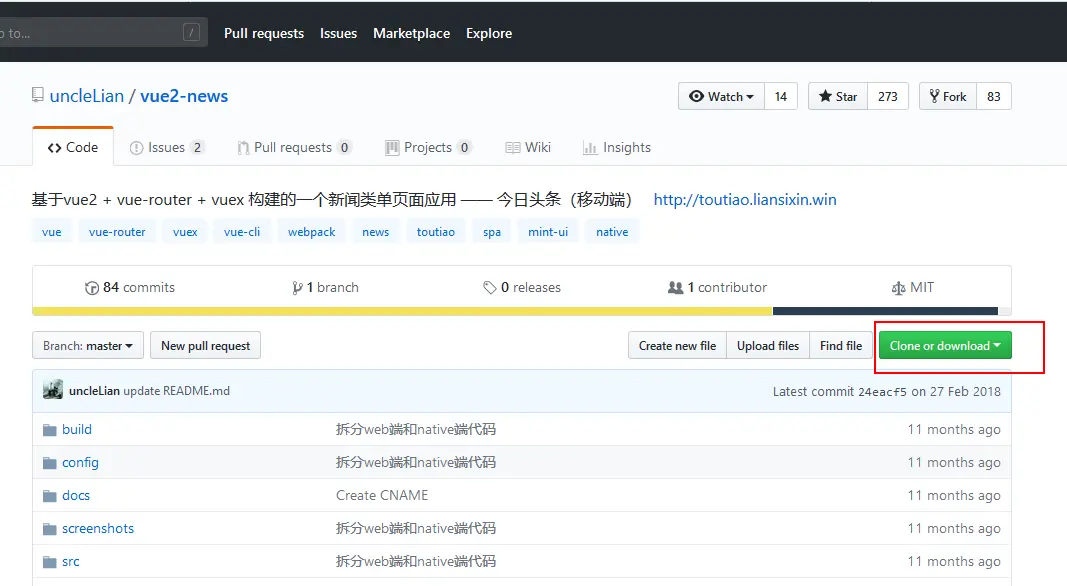Click the yellow language bar segment
Viewport: 1067px width, 586px height.
402,311
